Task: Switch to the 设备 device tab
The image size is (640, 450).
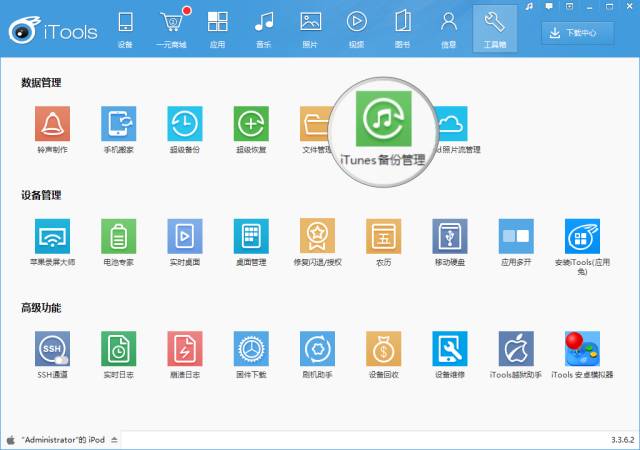Action: [125, 29]
